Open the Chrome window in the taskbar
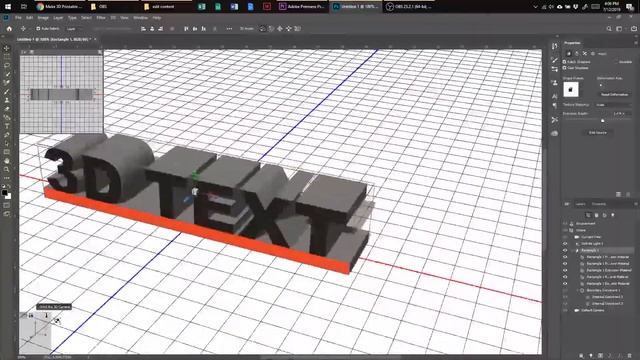 click(60, 7)
